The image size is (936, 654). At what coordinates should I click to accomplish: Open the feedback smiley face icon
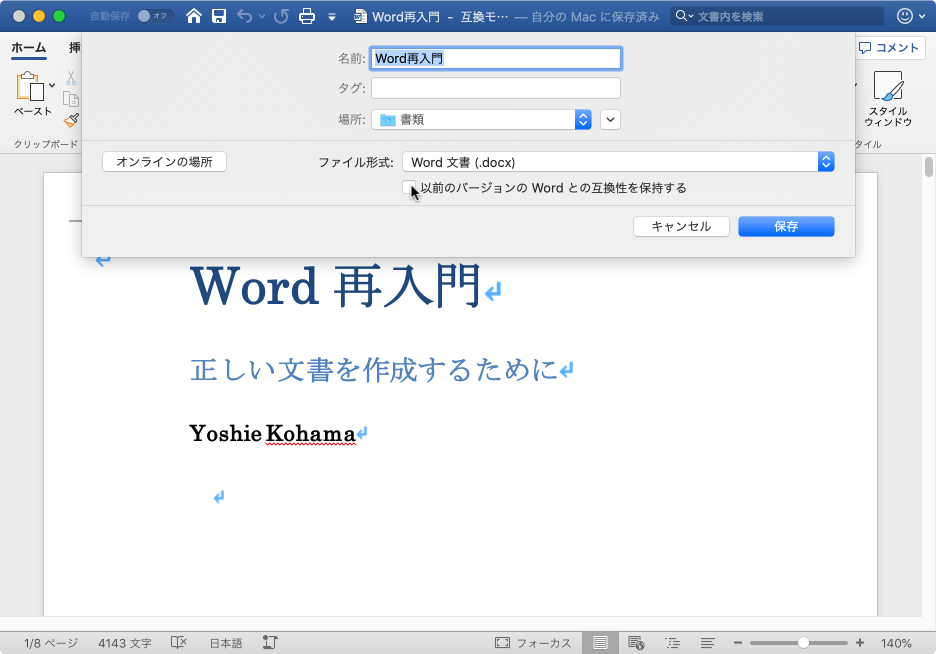905,16
